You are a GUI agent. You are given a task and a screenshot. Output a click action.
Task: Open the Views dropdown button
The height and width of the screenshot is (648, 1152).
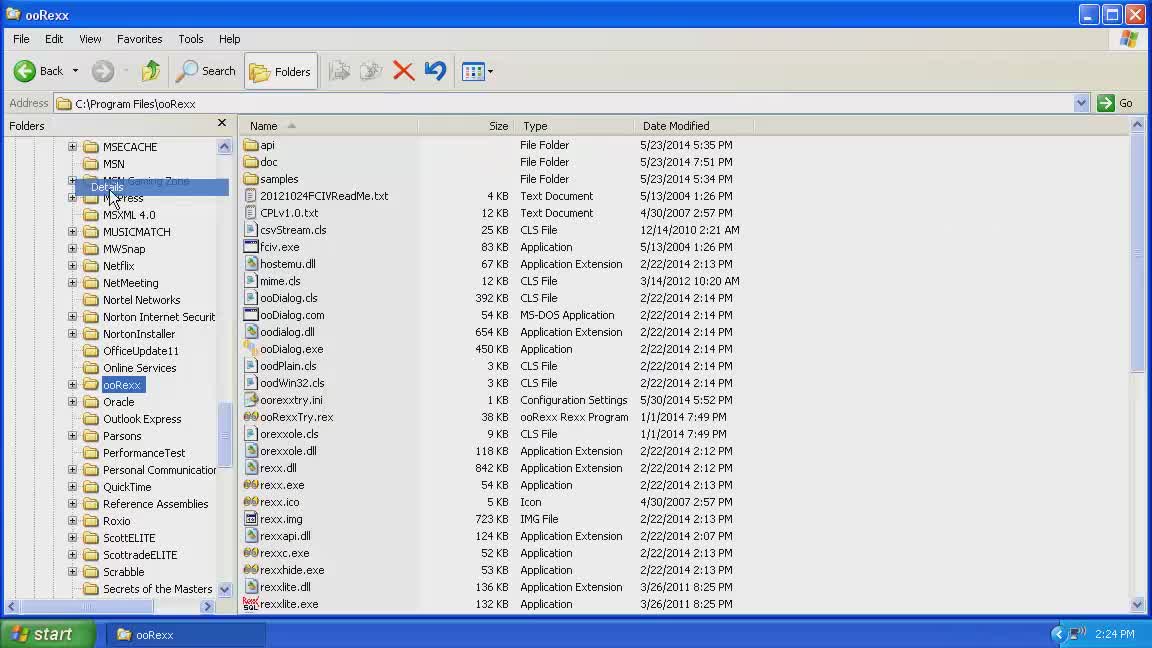477,71
